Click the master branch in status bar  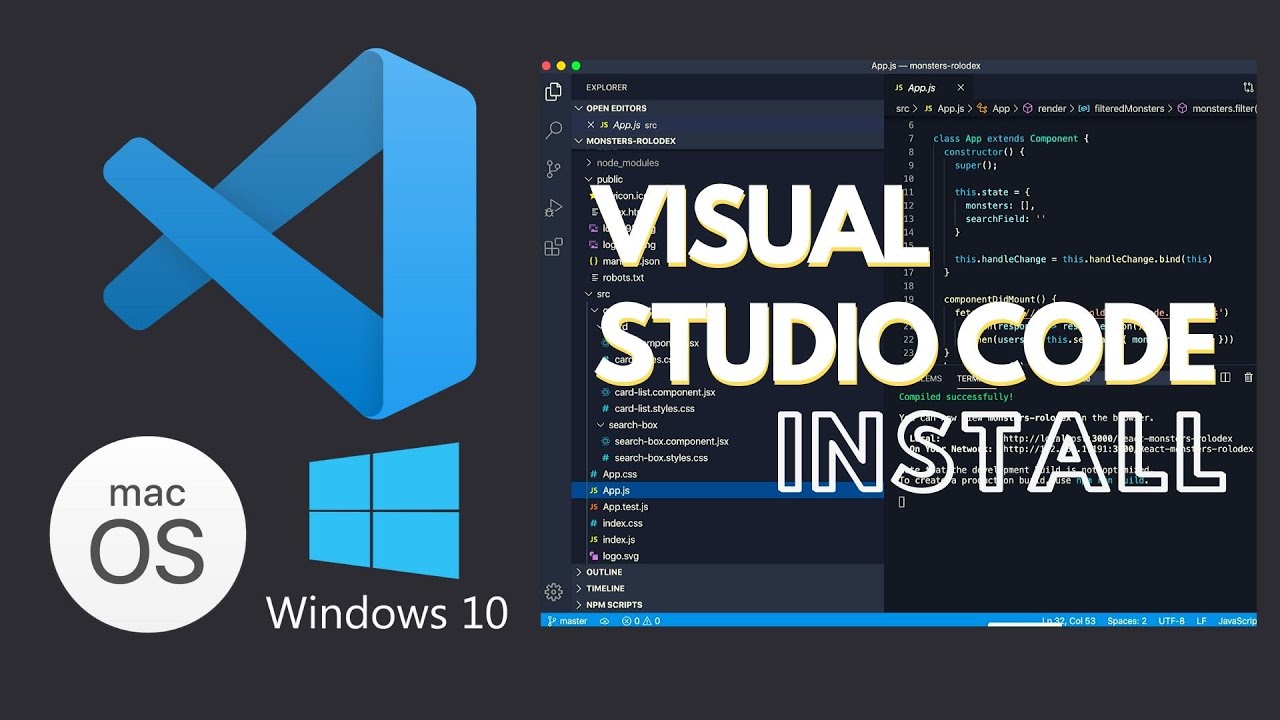[568, 621]
